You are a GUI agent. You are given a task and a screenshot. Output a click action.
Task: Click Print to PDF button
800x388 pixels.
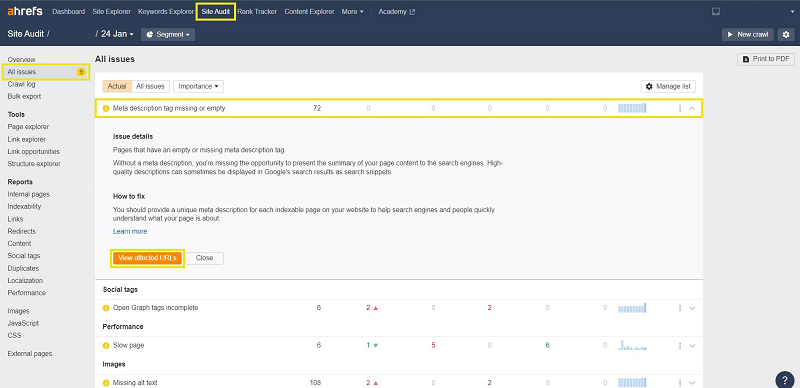766,59
